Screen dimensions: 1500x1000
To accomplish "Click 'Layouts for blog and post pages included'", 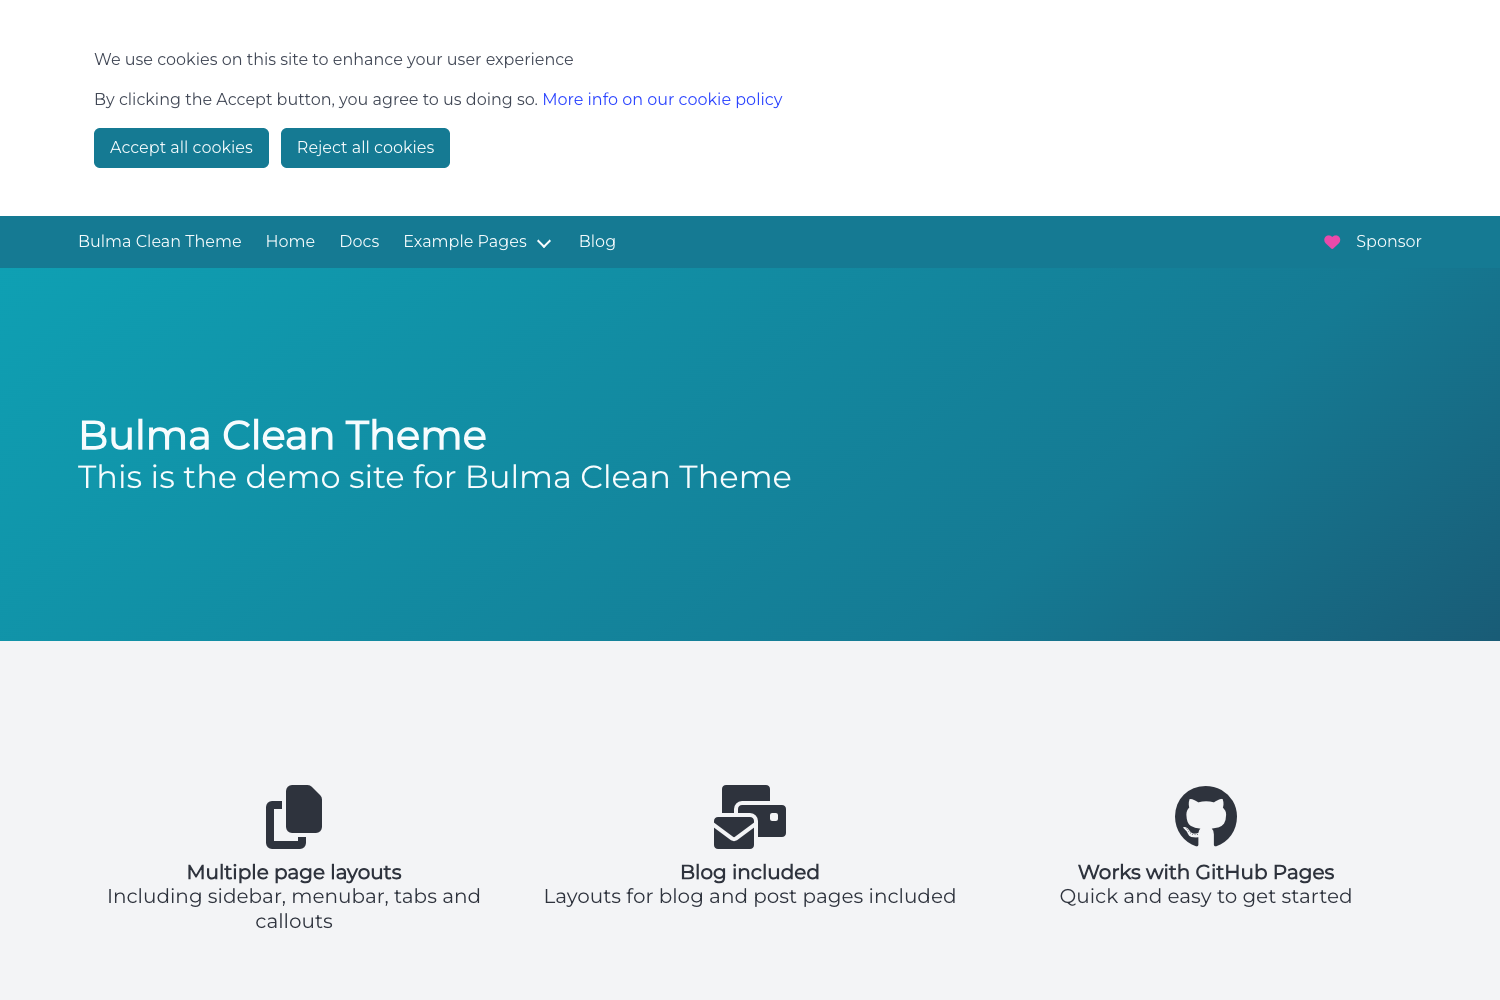I will point(750,897).
